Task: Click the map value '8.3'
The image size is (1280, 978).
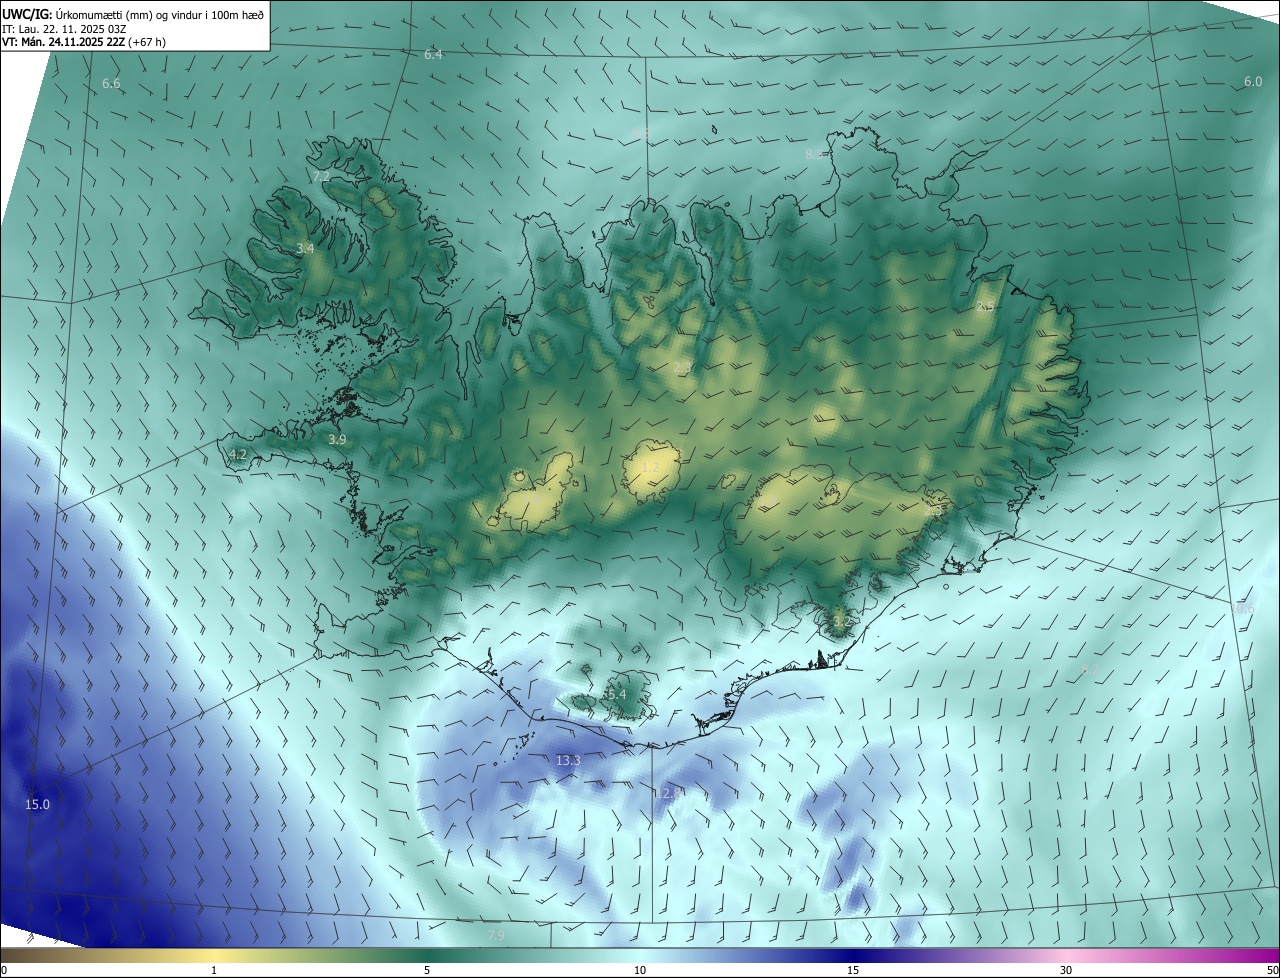Action: pyautogui.click(x=814, y=154)
